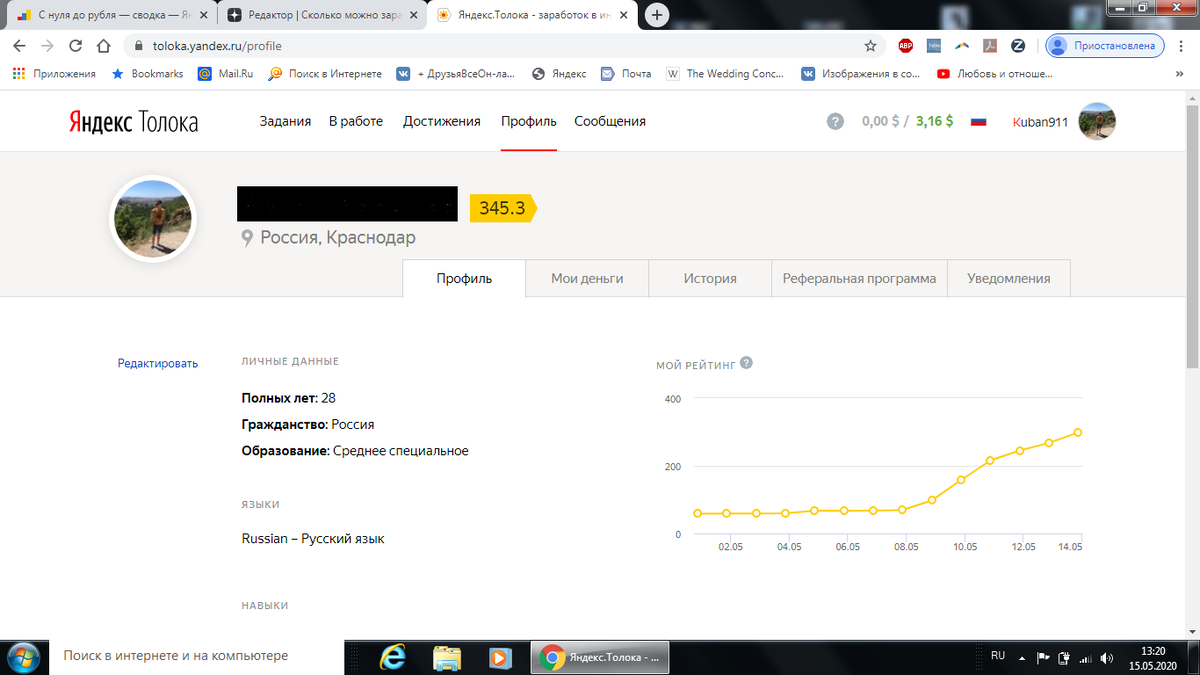
Task: Click the taskbar search field
Action: click(196, 656)
